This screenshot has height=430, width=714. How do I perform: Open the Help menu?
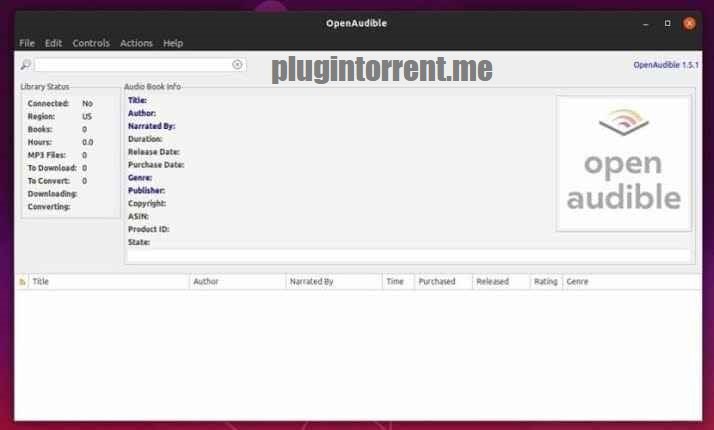pos(173,43)
